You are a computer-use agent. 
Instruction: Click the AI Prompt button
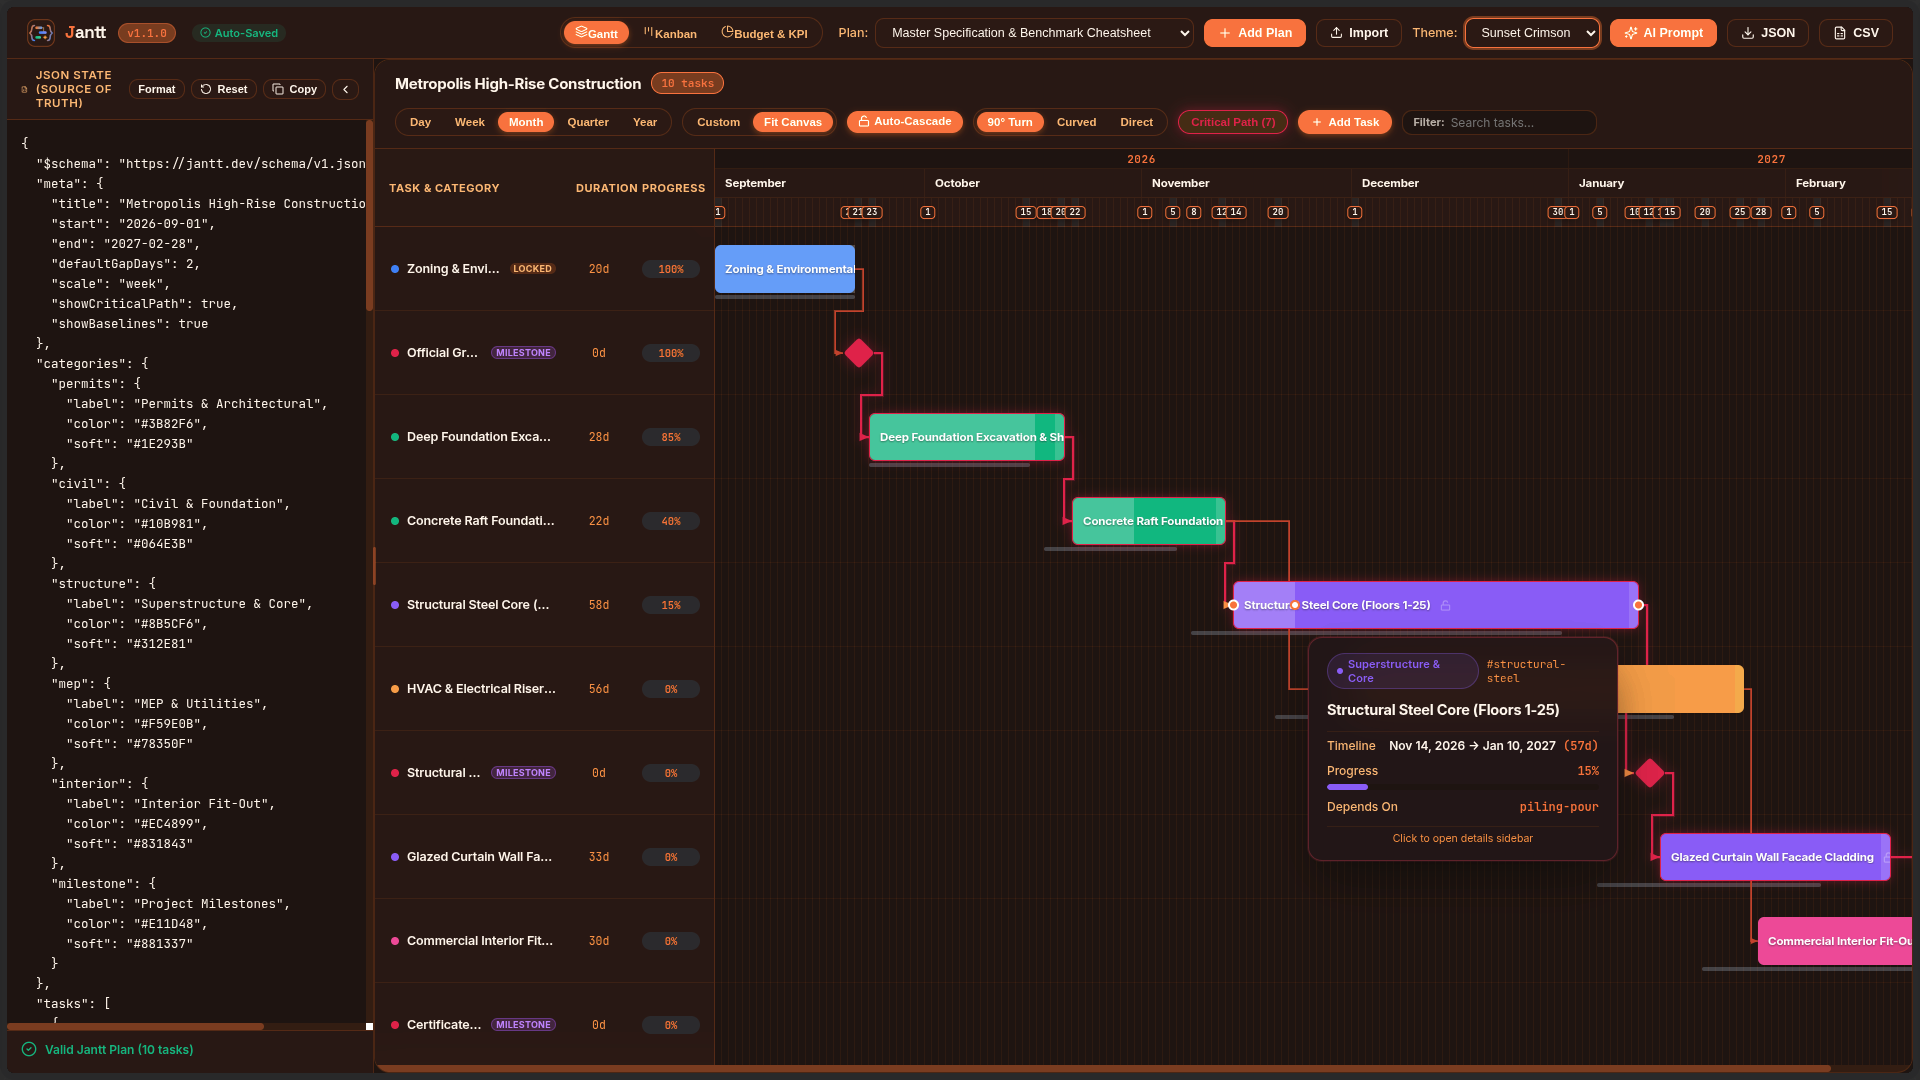click(1663, 33)
